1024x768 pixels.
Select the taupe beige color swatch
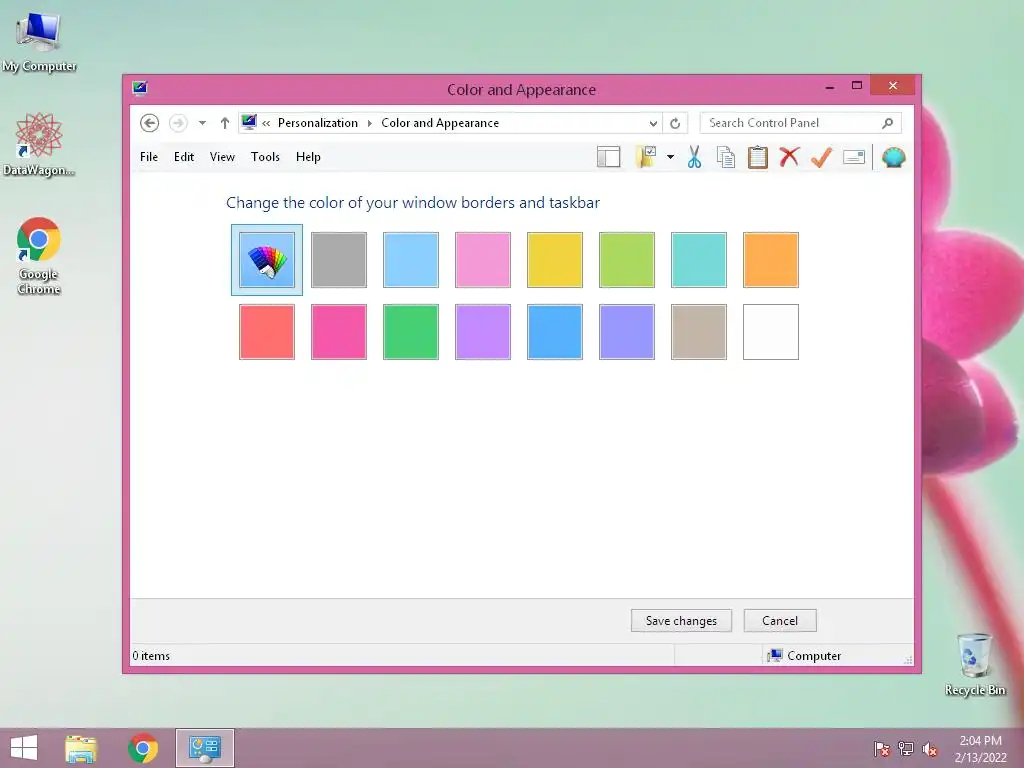[699, 332]
